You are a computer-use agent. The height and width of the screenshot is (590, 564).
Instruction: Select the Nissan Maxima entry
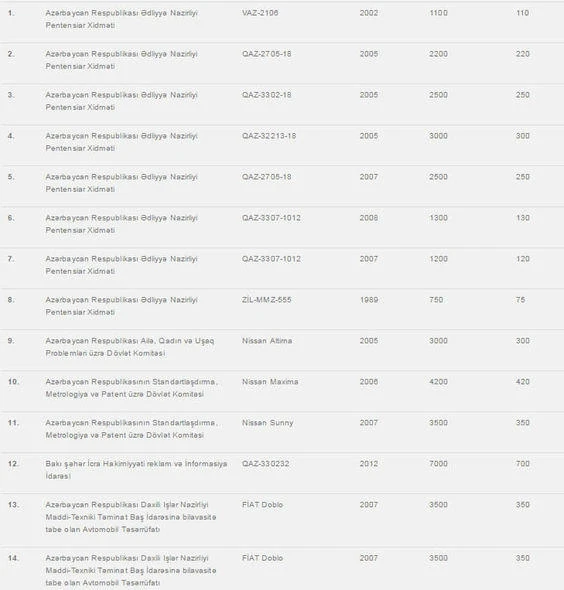pos(270,382)
